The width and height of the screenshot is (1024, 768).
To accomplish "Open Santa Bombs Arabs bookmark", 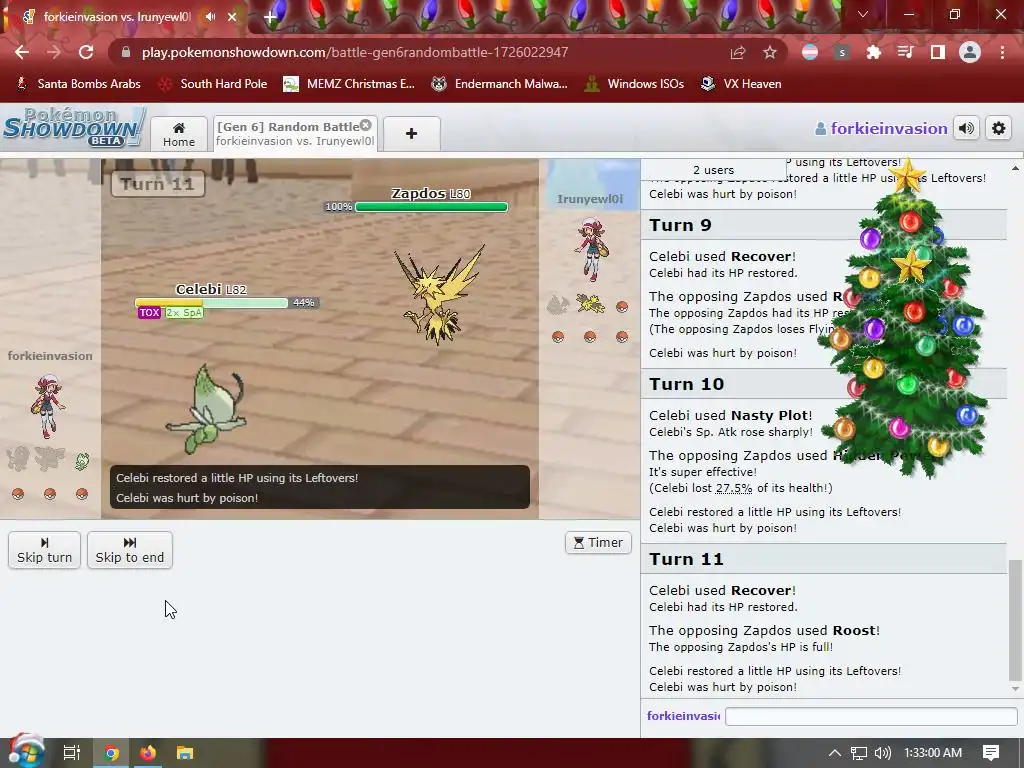I will (78, 84).
